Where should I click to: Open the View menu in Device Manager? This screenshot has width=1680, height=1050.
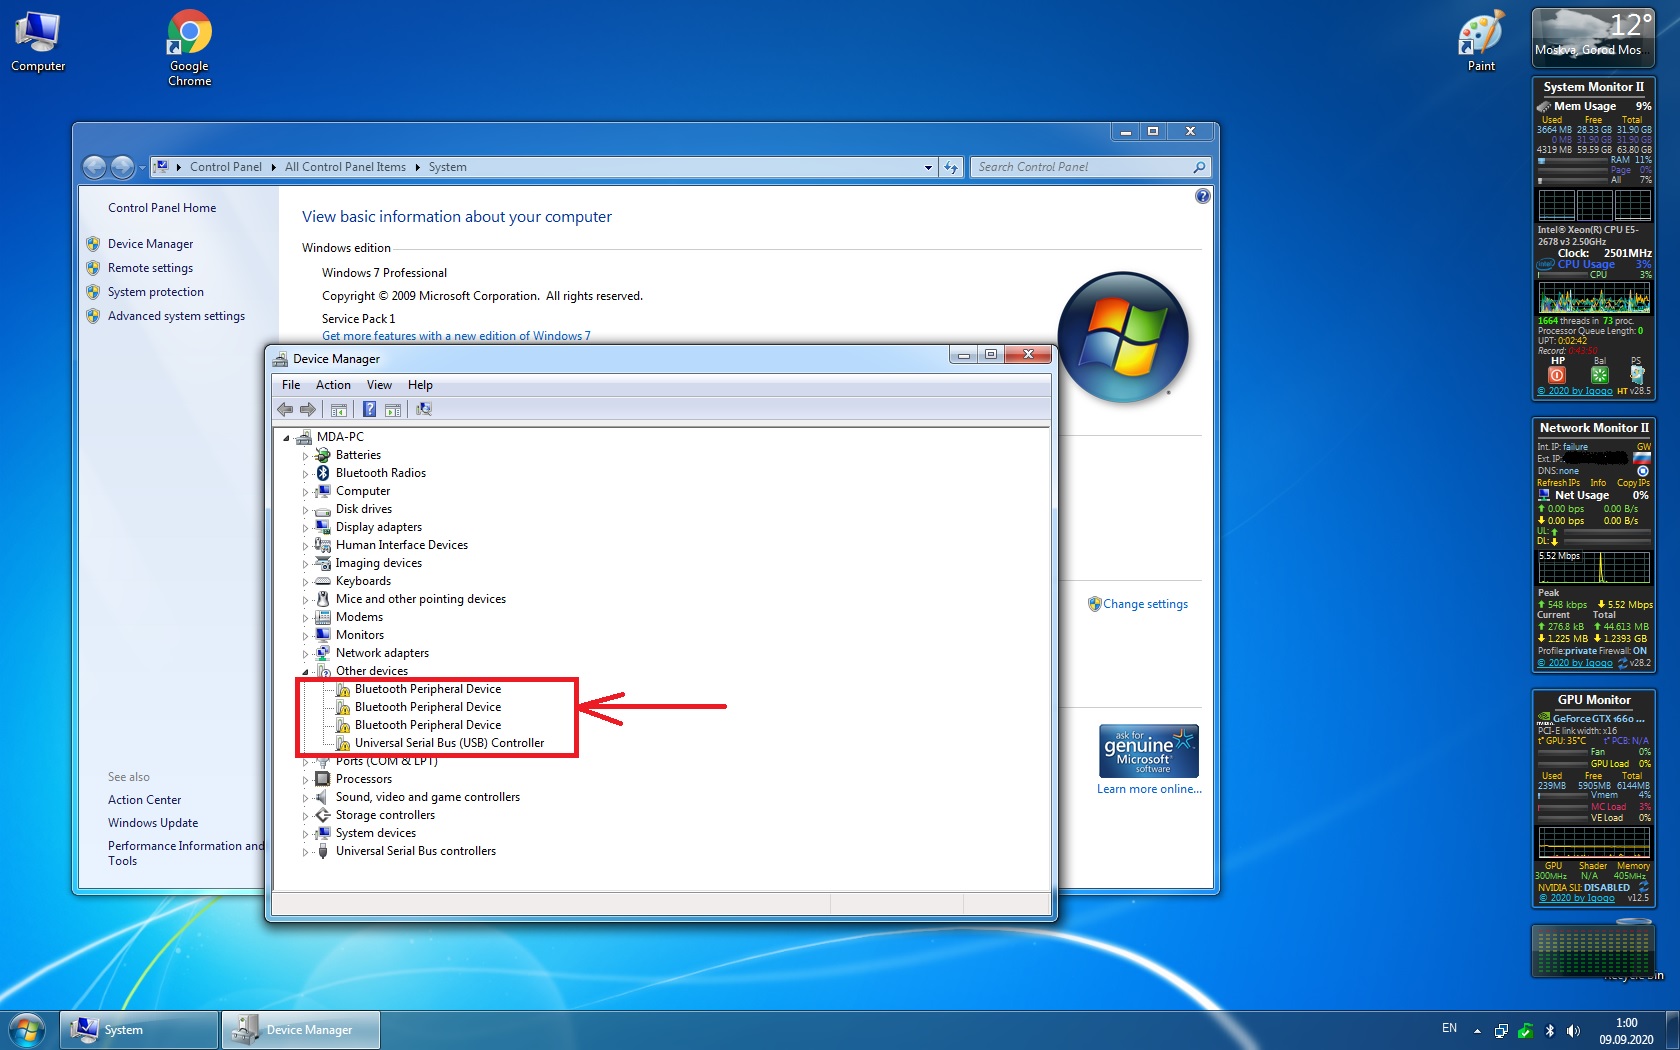click(379, 385)
